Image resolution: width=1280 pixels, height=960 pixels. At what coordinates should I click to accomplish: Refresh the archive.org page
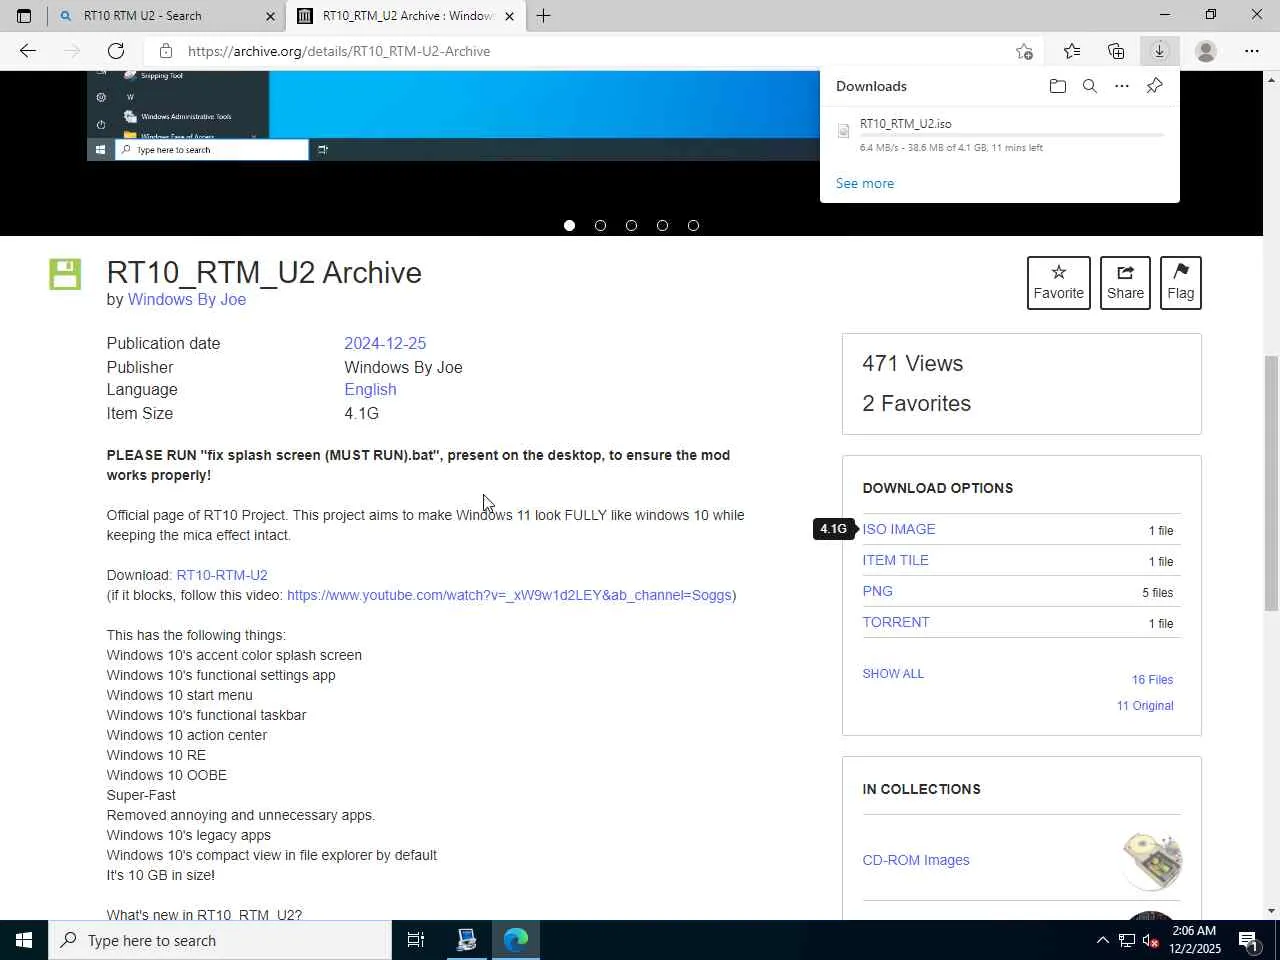116,51
